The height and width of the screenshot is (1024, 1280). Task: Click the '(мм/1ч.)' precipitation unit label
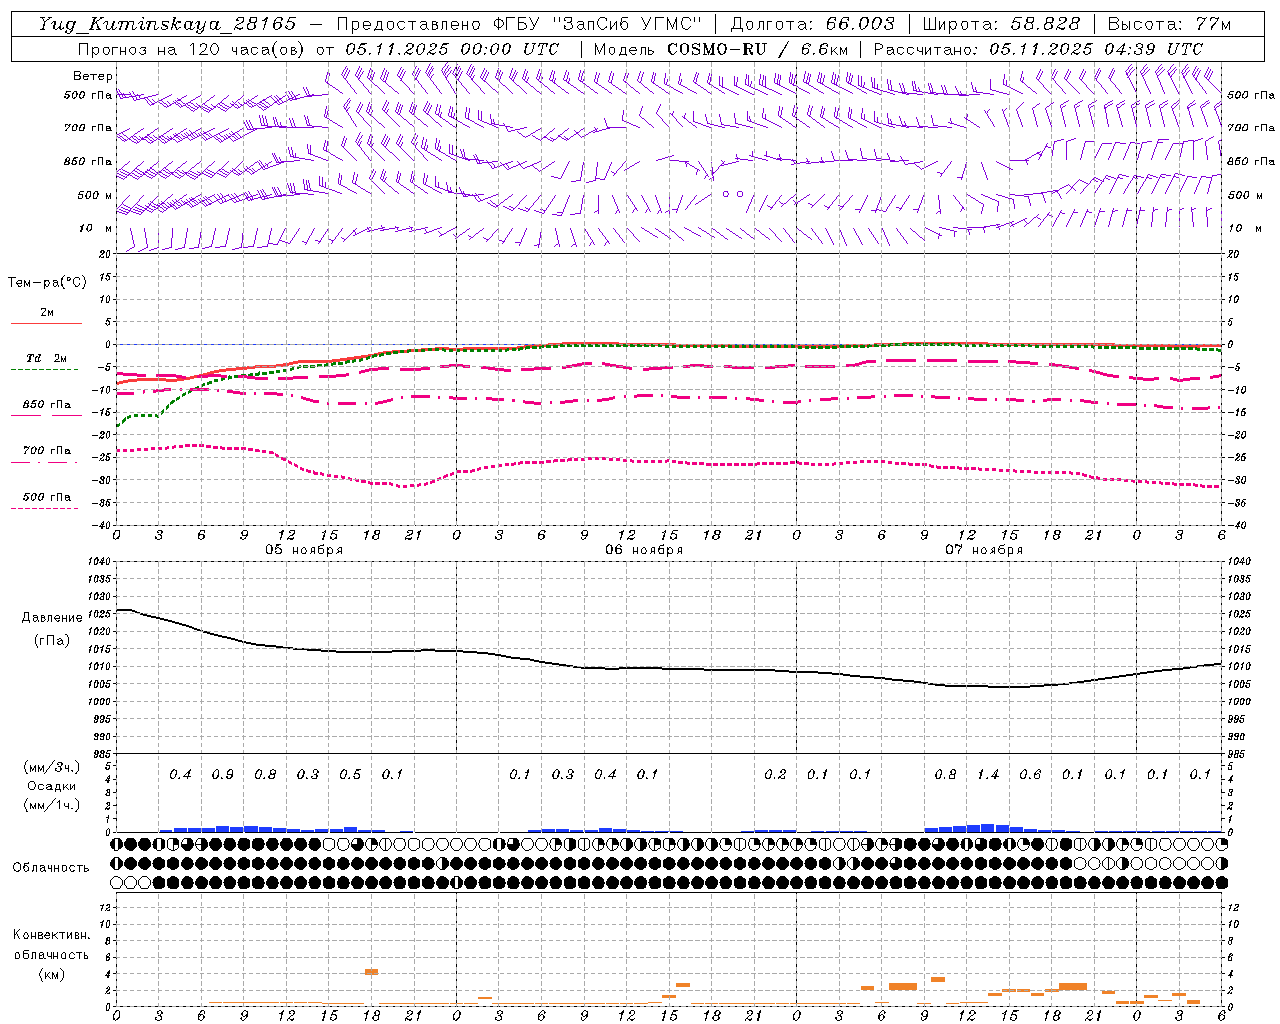pyautogui.click(x=52, y=805)
